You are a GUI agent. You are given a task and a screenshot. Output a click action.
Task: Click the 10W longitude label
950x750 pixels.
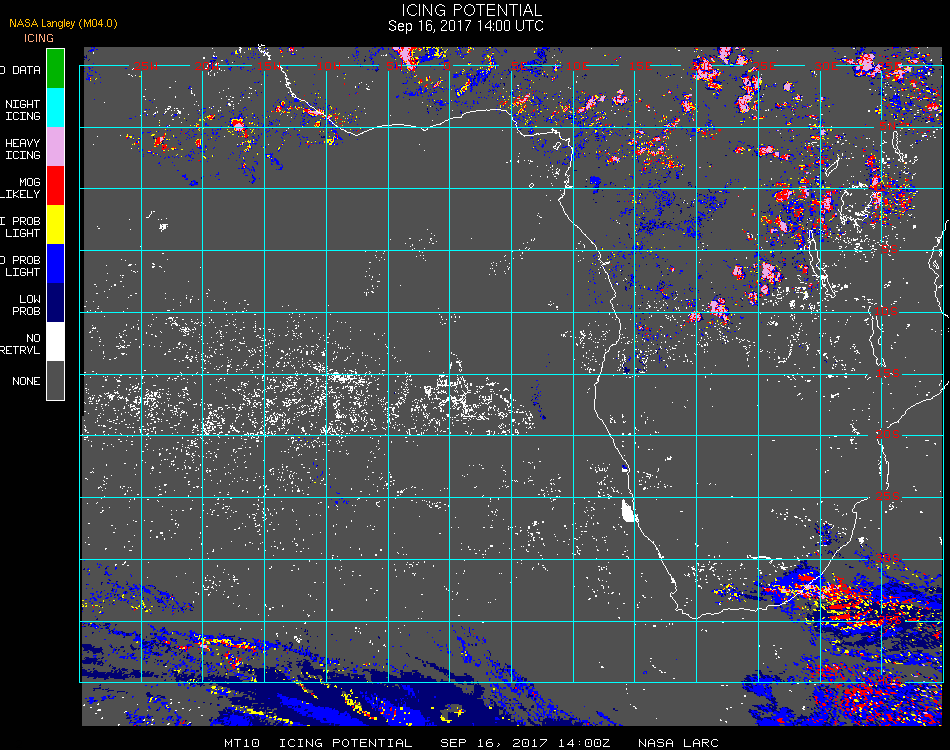pos(329,66)
